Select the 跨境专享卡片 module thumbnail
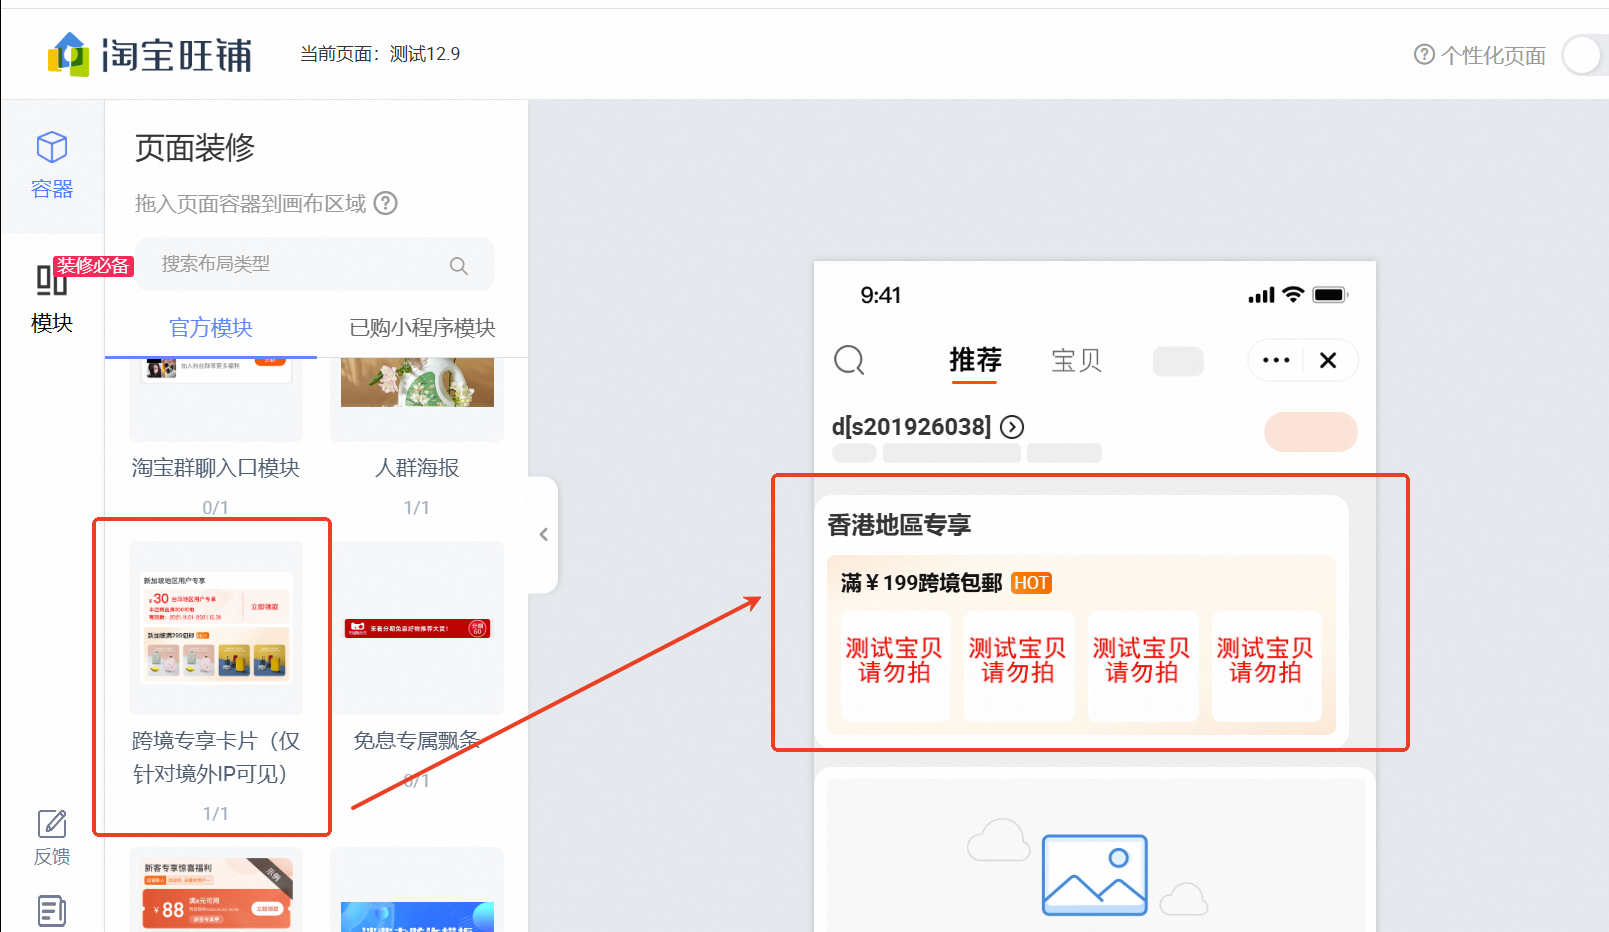 216,628
